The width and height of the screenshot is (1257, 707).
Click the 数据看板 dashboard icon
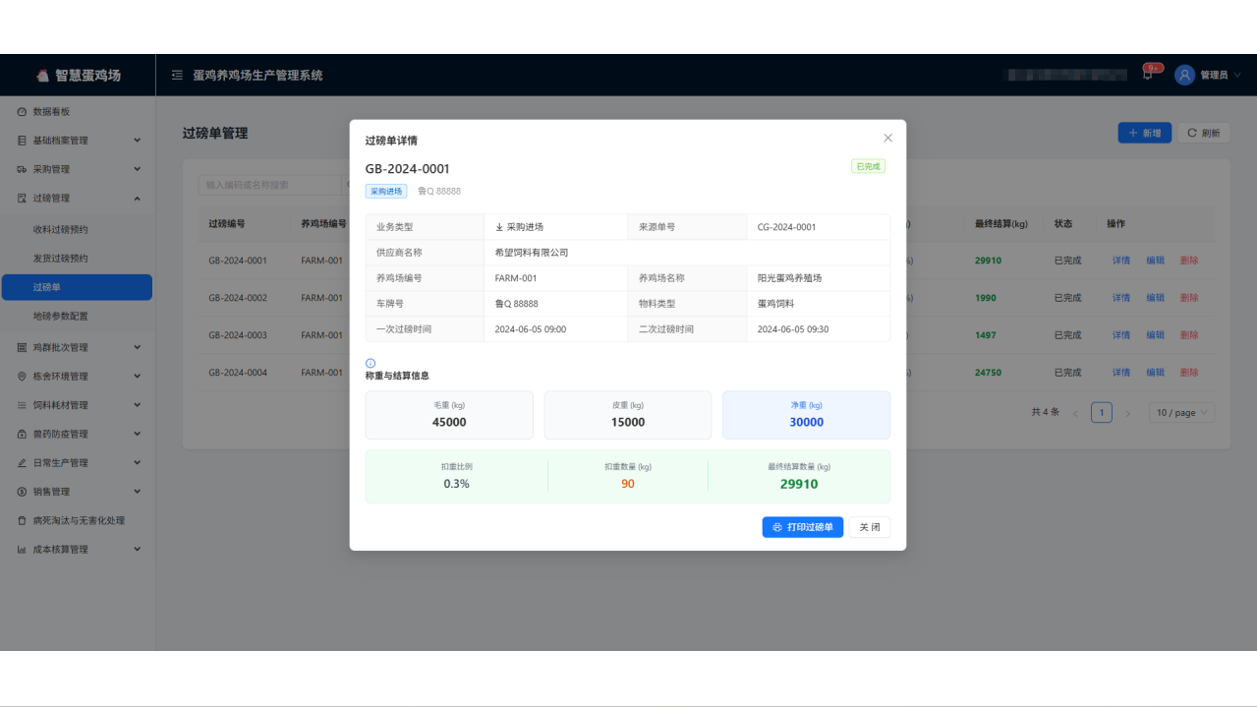click(22, 112)
